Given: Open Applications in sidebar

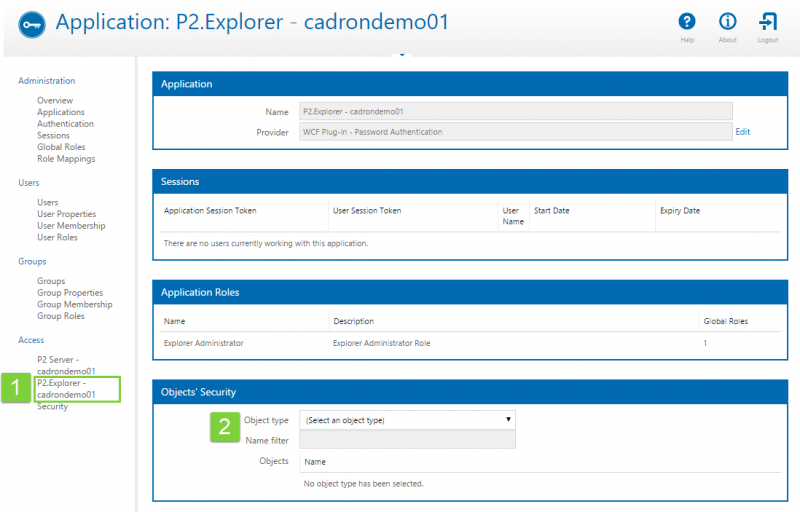Looking at the screenshot, I should pos(61,112).
